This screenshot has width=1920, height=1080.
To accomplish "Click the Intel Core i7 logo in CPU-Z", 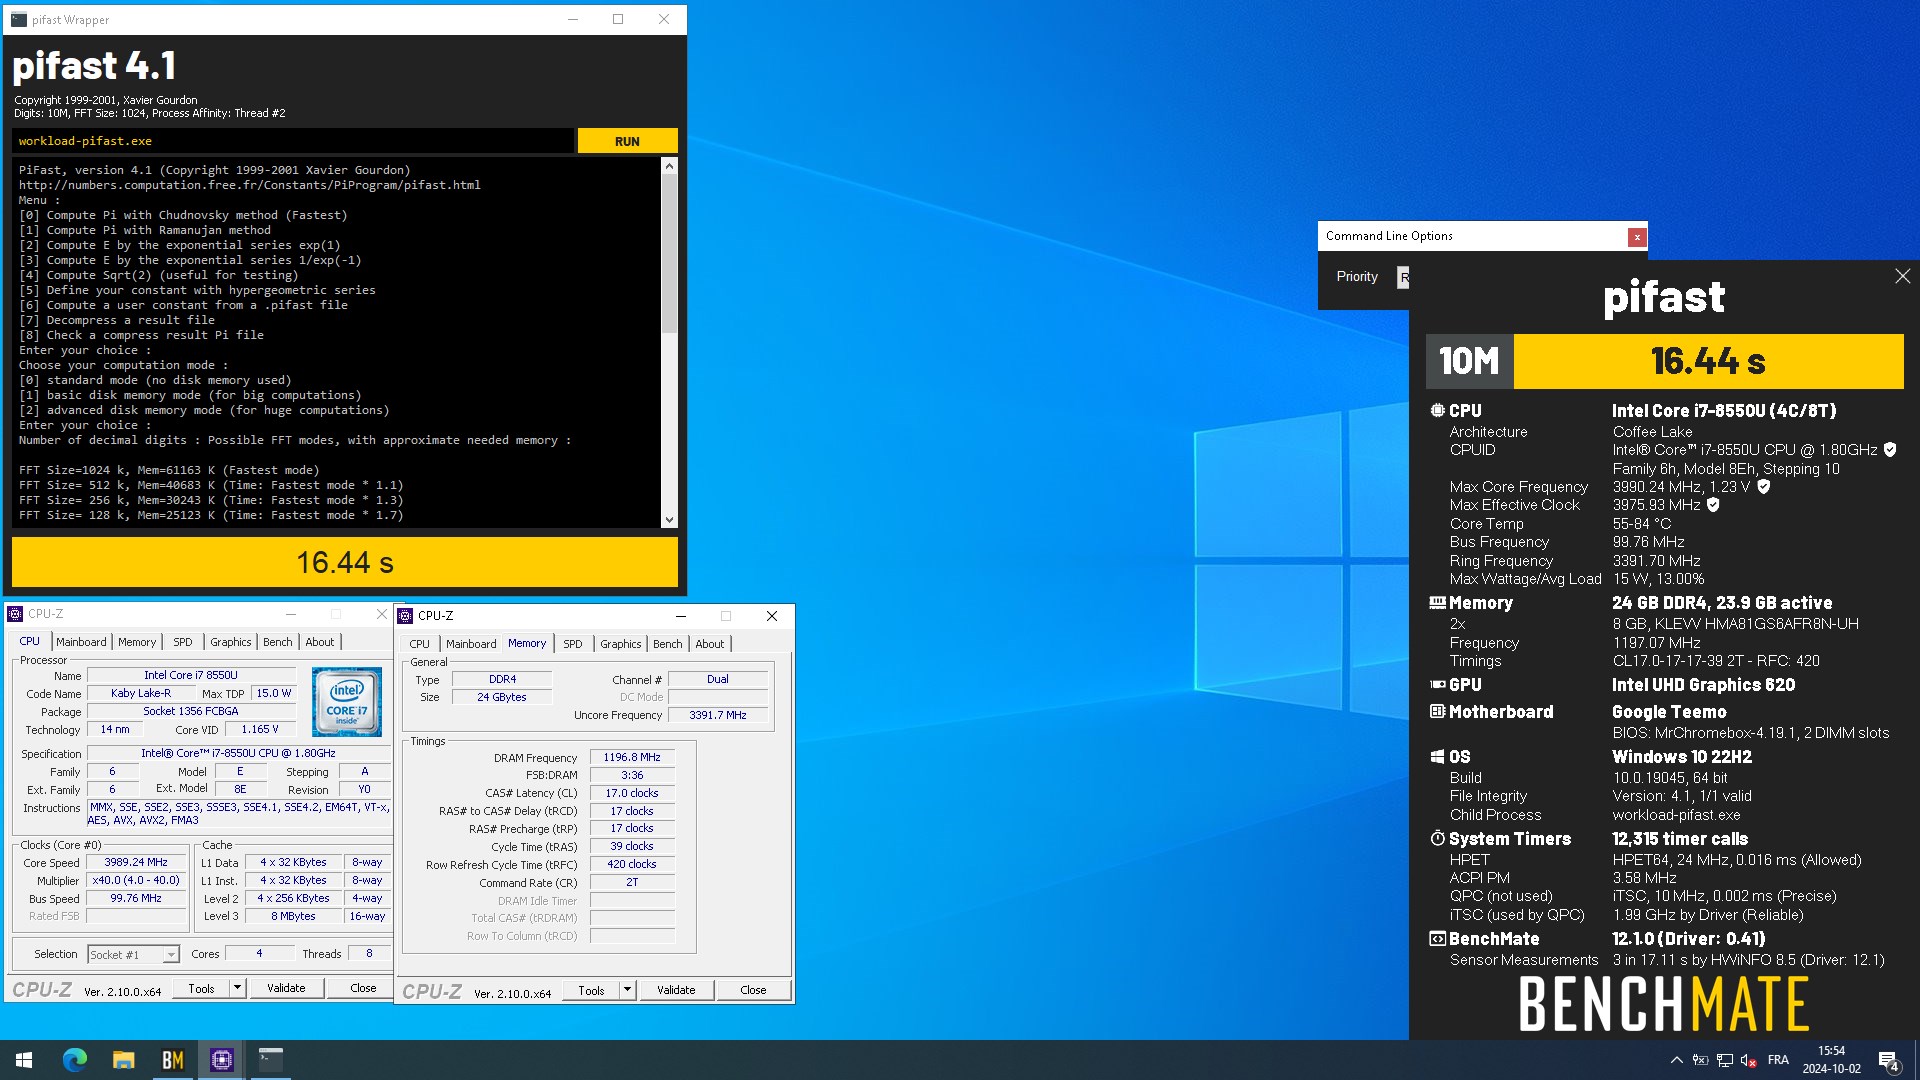I will tap(346, 702).
